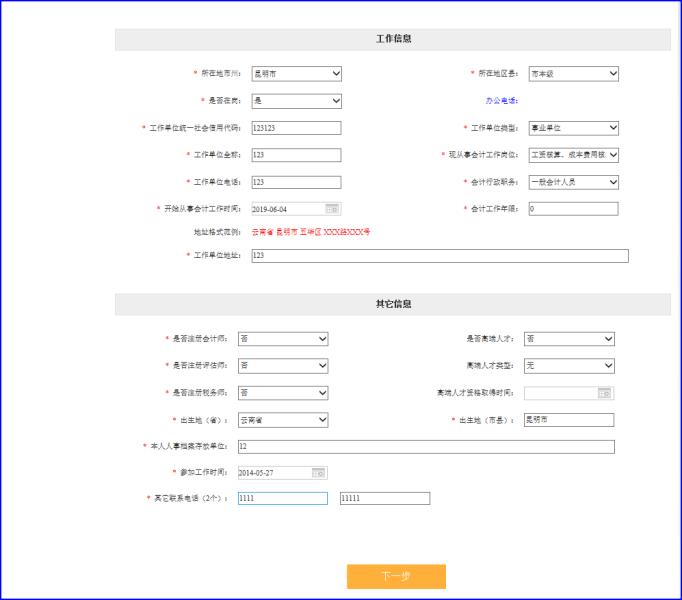Image resolution: width=682 pixels, height=600 pixels.
Task: Click the 办公电话 link text
Action: (x=502, y=101)
